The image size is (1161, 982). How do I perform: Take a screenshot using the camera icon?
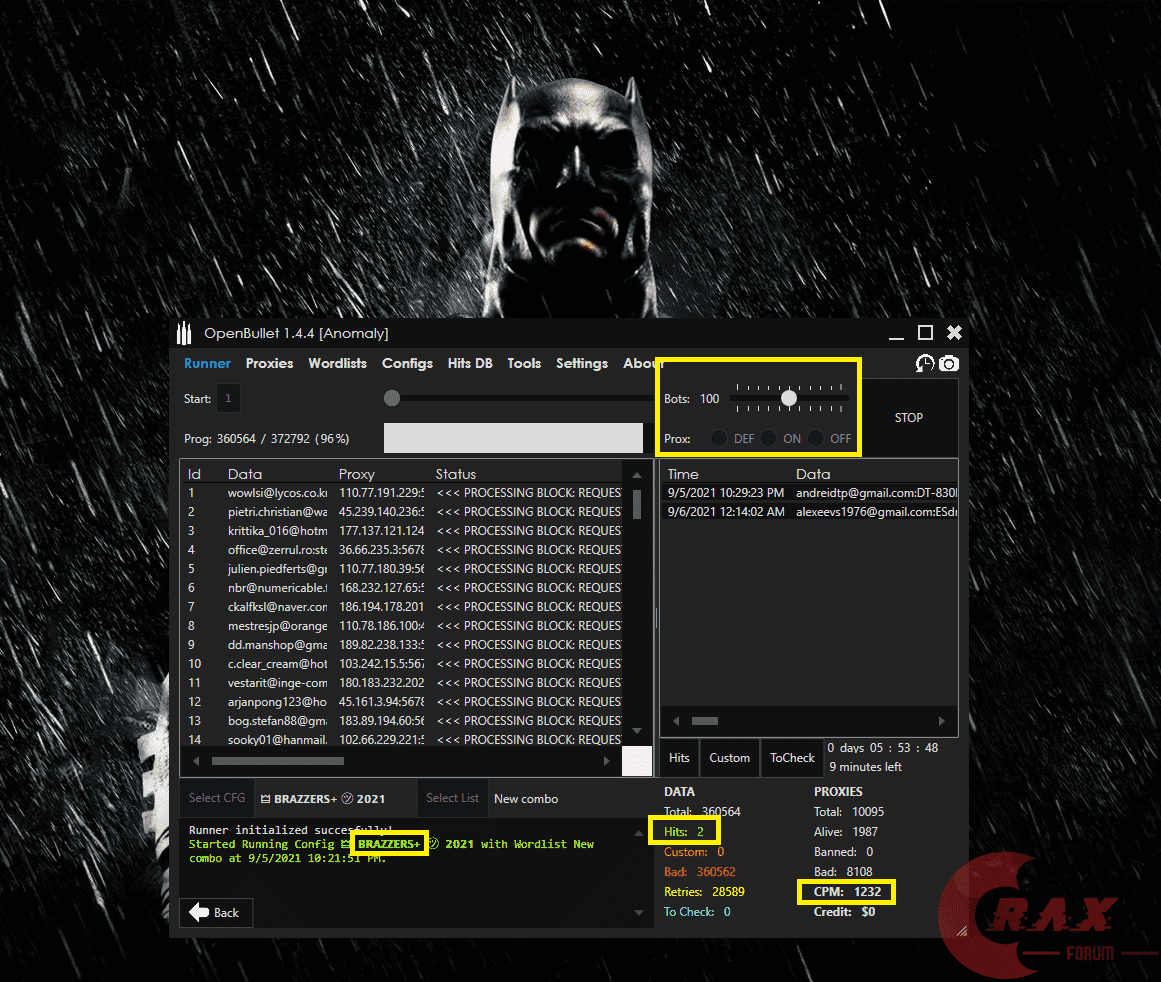click(x=948, y=363)
